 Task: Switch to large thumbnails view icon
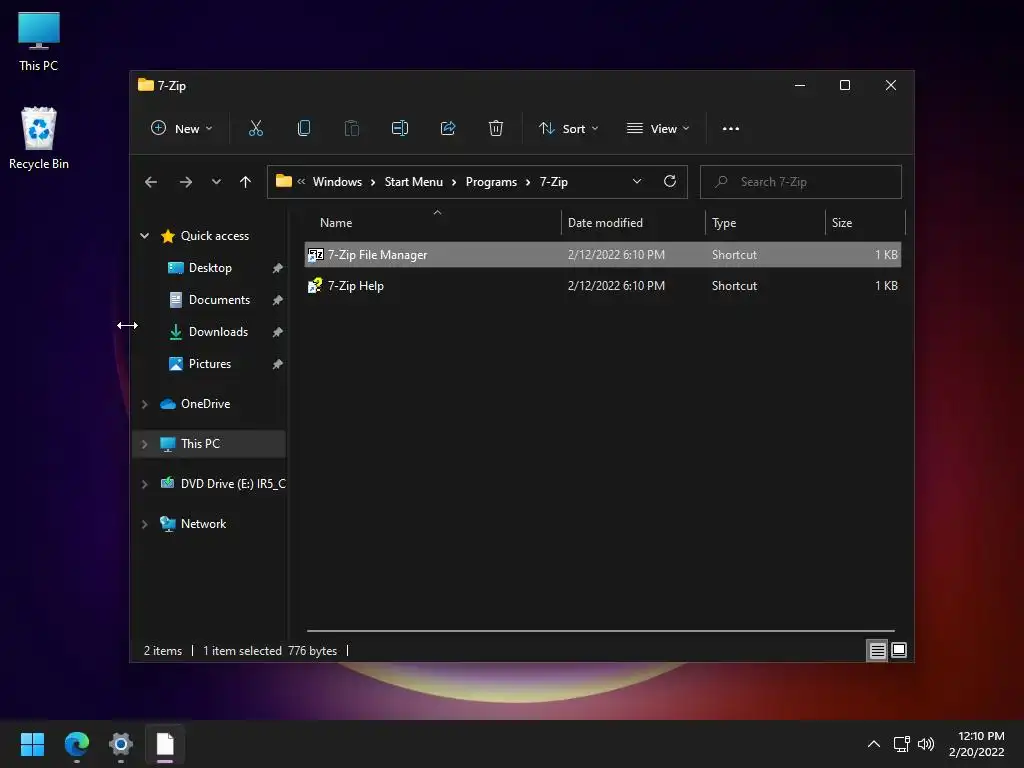point(899,650)
